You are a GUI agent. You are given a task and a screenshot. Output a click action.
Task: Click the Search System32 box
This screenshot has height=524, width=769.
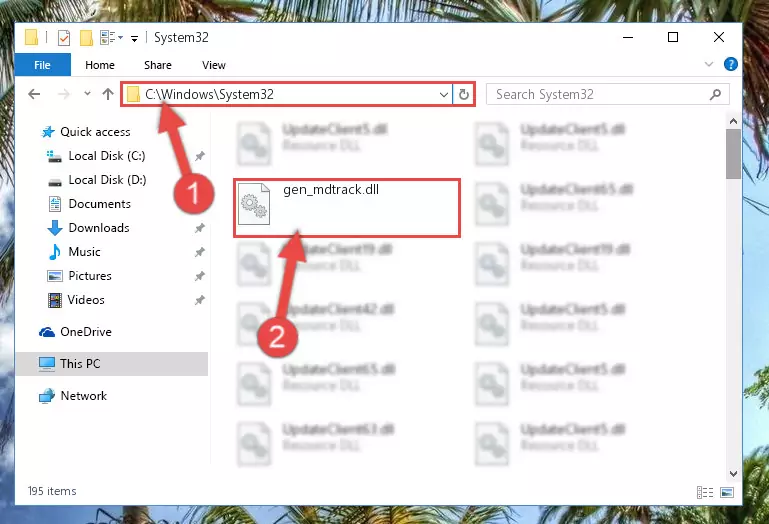tap(607, 94)
